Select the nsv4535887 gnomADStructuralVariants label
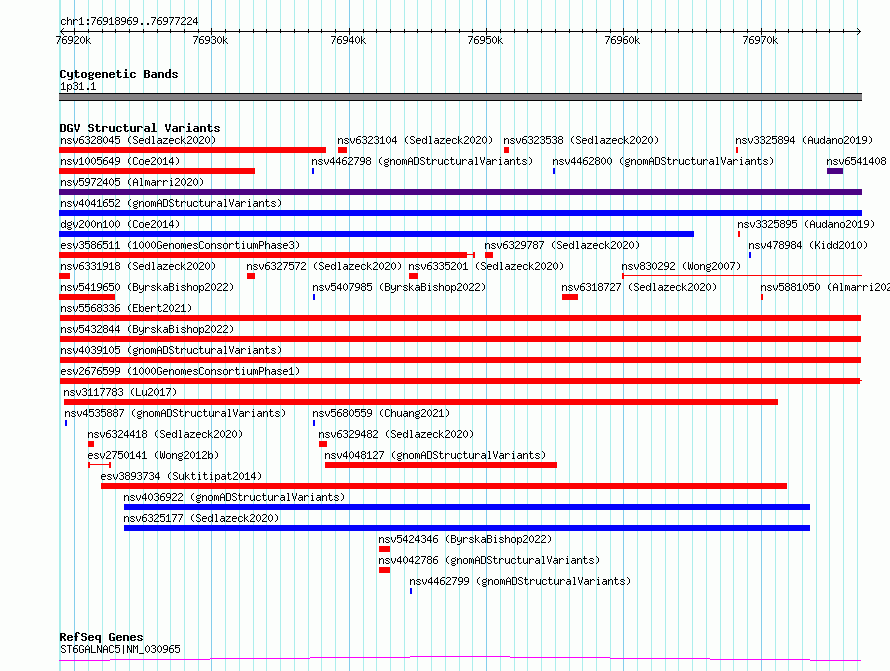This screenshot has width=890, height=671. [175, 413]
